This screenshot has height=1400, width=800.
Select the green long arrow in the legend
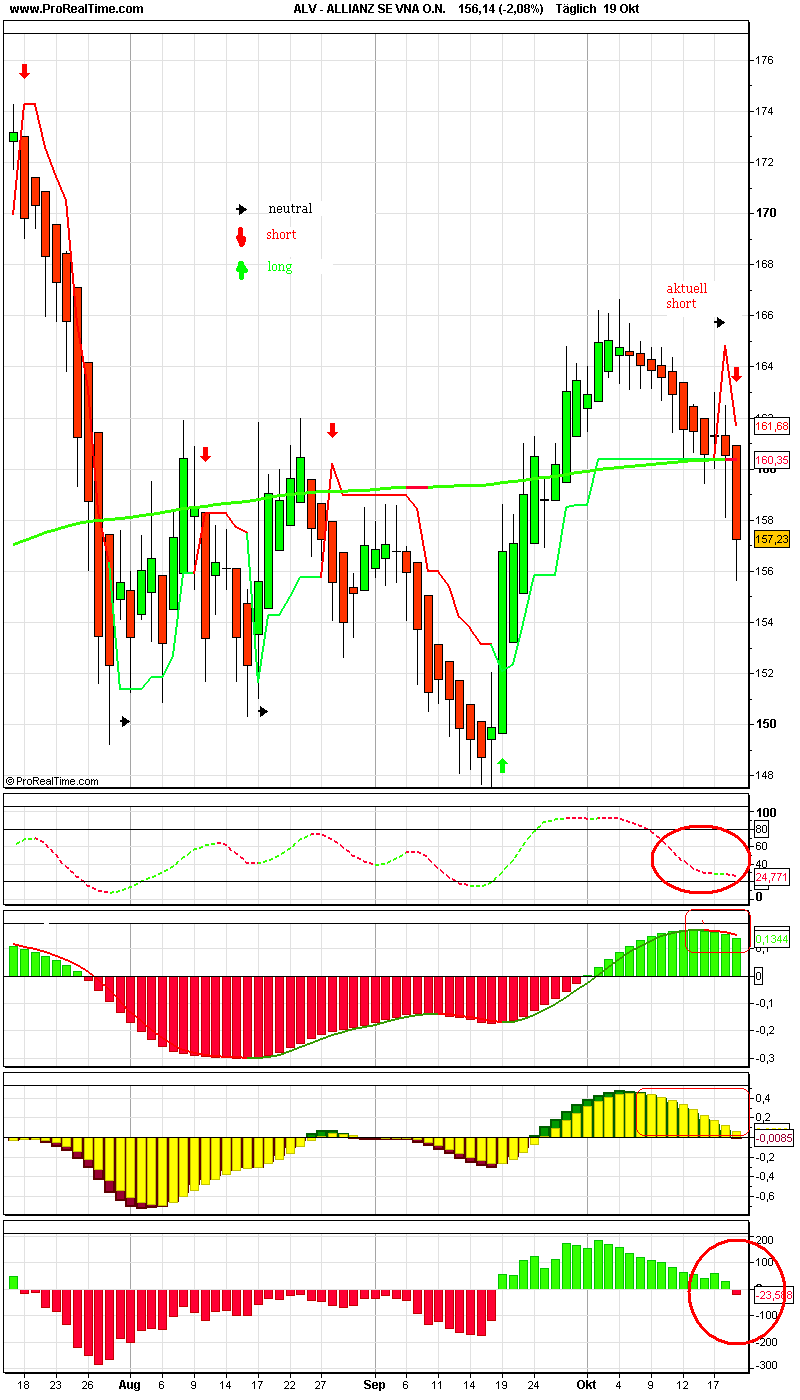240,268
